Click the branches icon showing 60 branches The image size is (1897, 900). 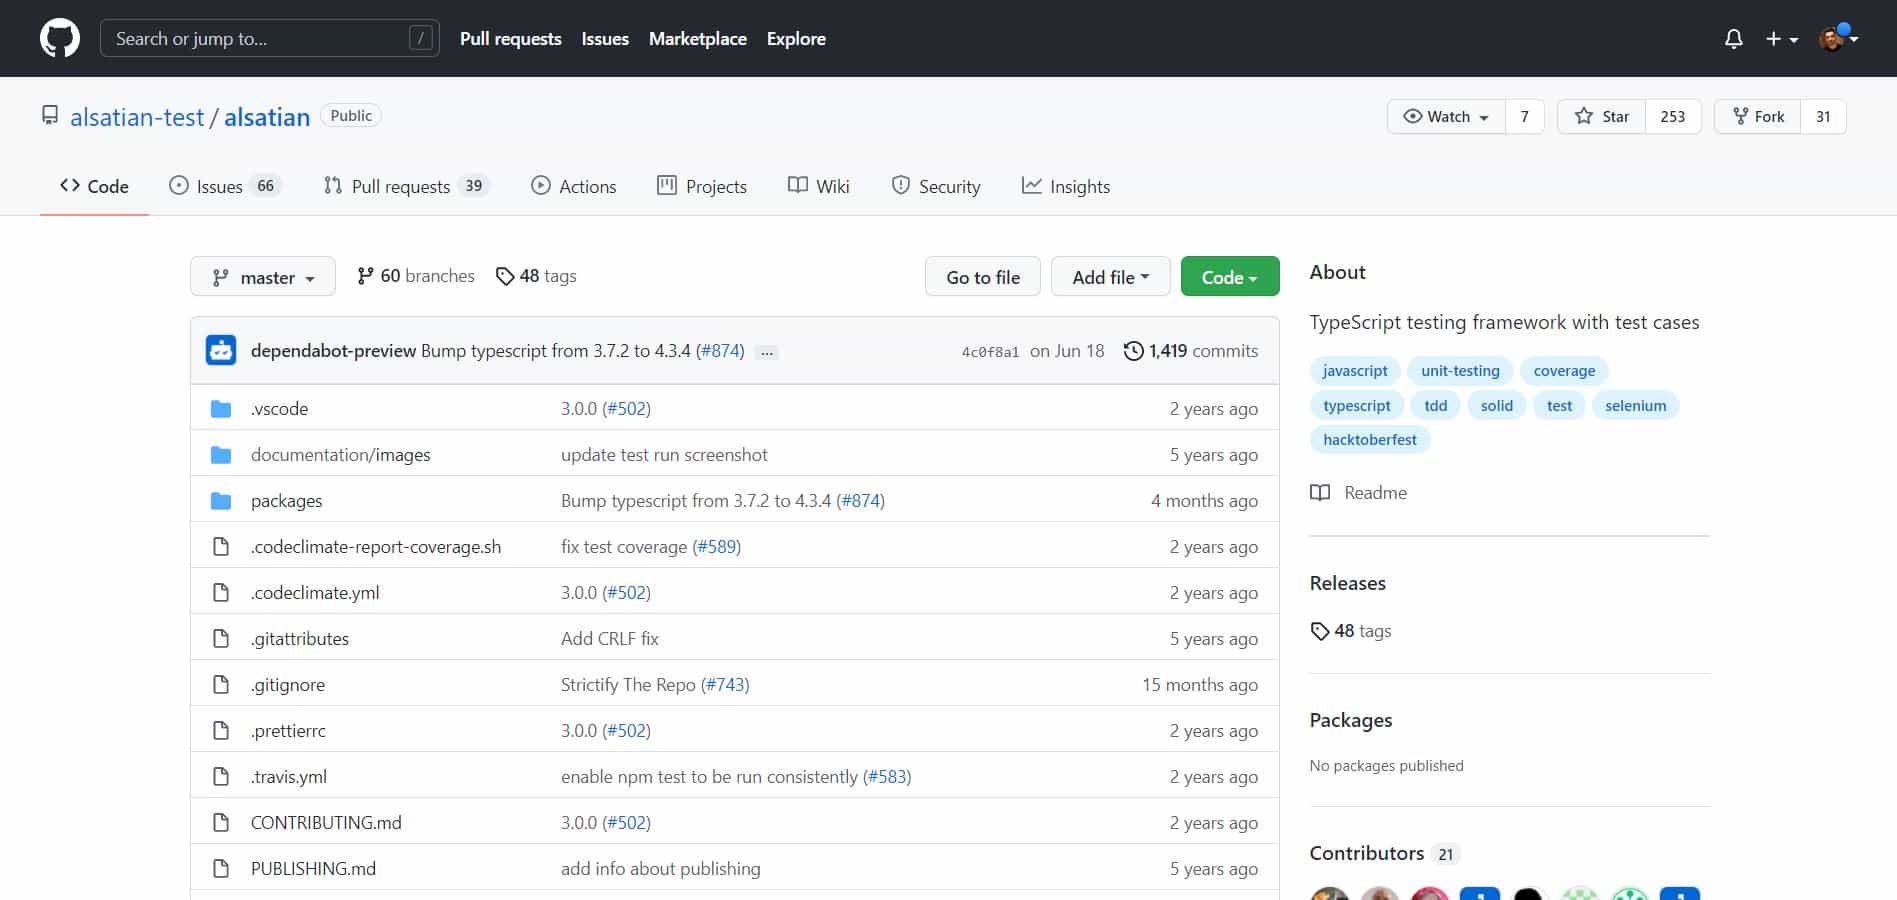point(366,276)
